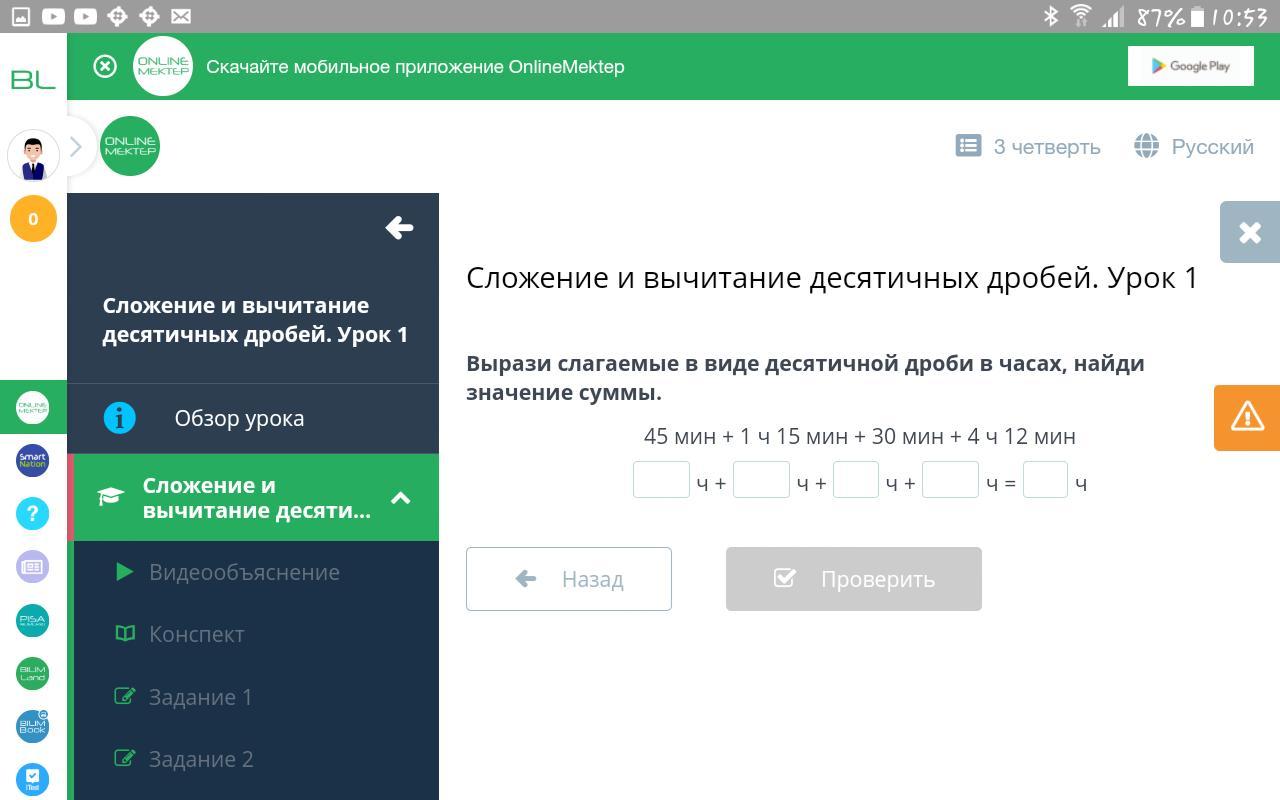The image size is (1280, 800).
Task: Close the lesson with the gray X button
Action: [1250, 232]
